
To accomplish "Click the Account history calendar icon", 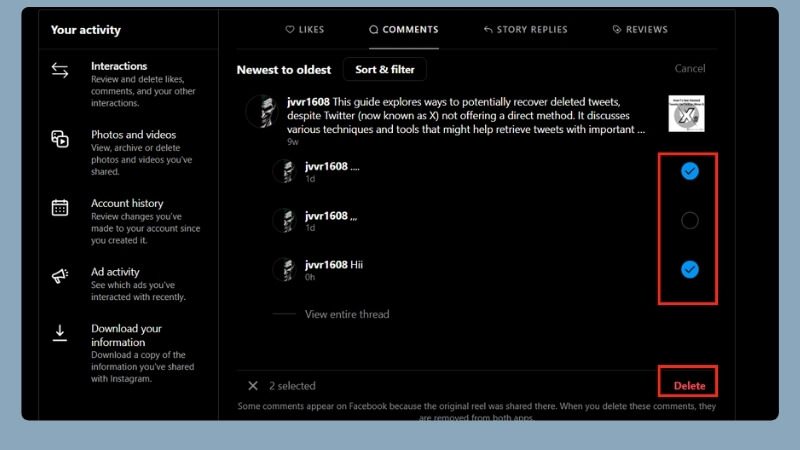I will [x=60, y=208].
